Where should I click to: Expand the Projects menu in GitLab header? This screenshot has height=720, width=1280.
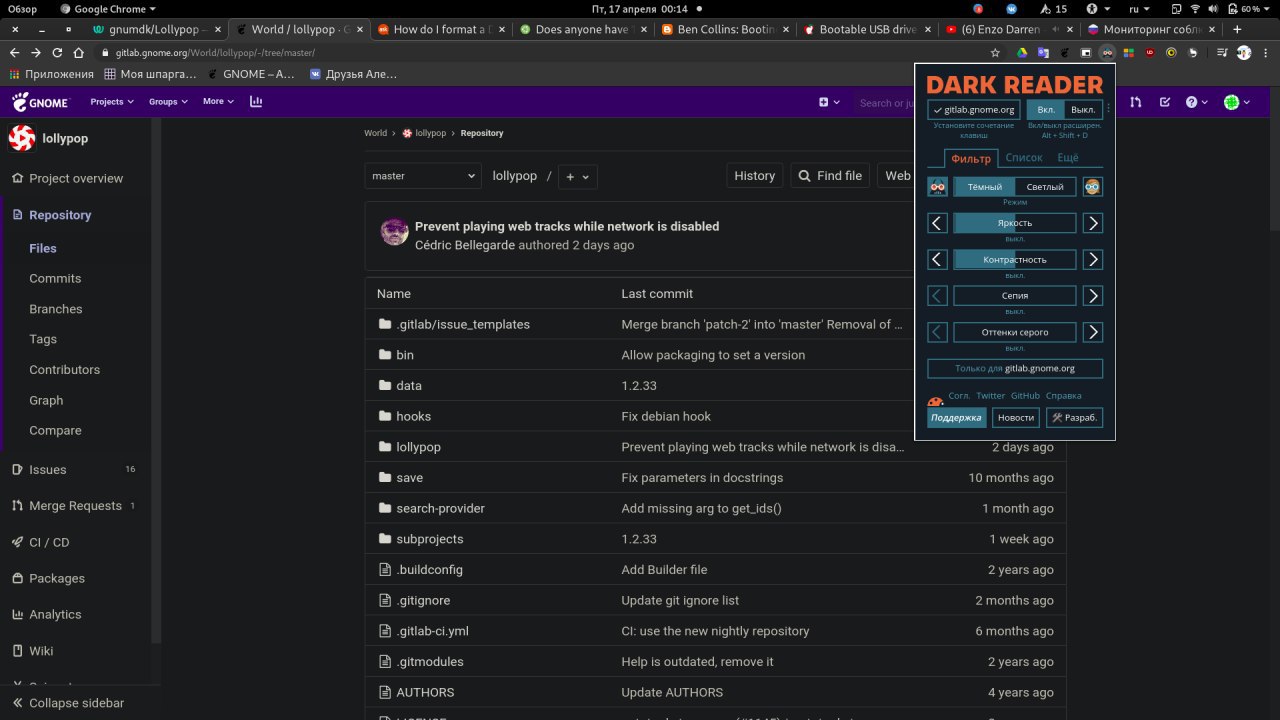112,101
